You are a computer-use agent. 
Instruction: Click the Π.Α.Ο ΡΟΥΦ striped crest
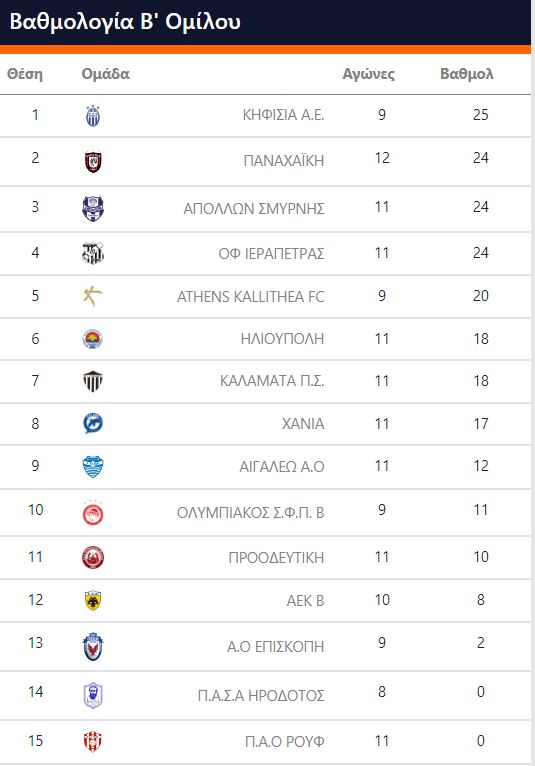[x=93, y=742]
